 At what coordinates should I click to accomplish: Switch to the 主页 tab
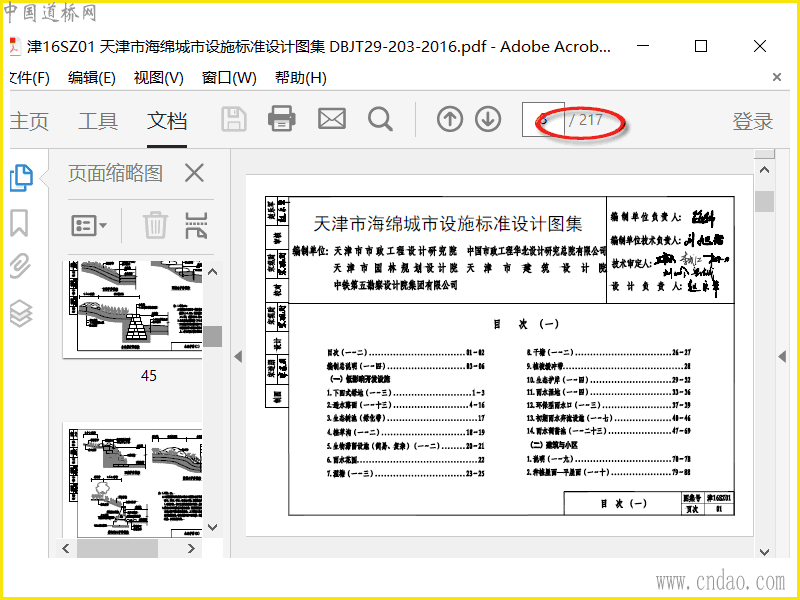pos(29,121)
